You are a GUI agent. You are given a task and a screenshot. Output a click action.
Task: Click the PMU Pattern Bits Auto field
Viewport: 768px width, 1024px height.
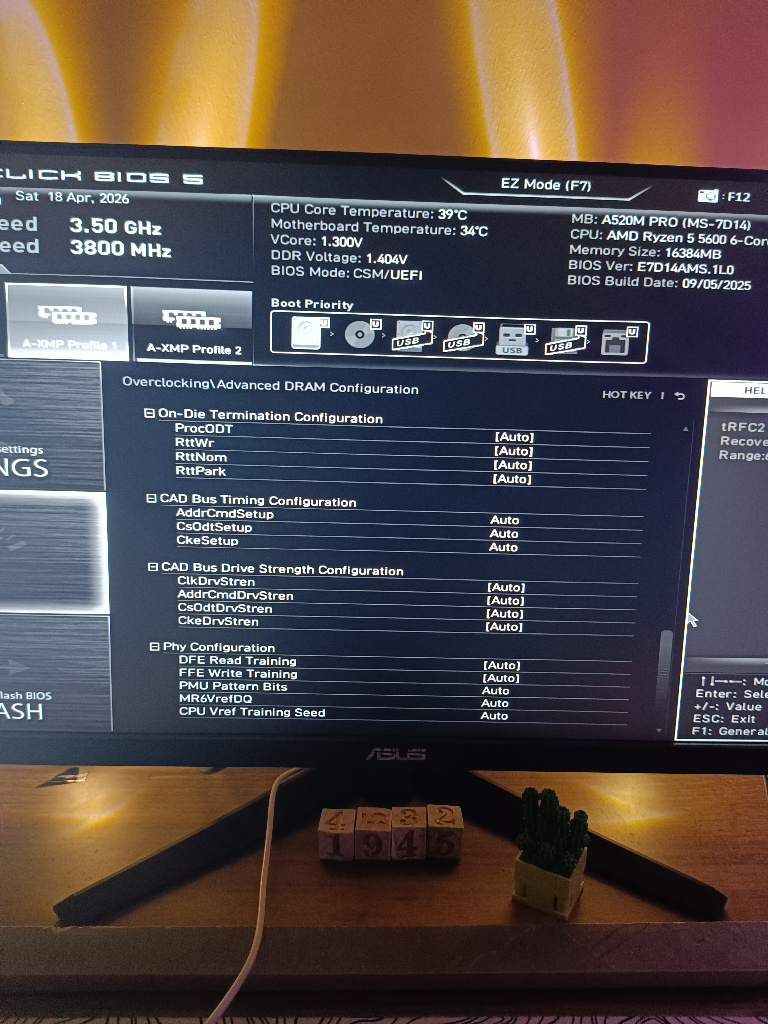coord(496,690)
